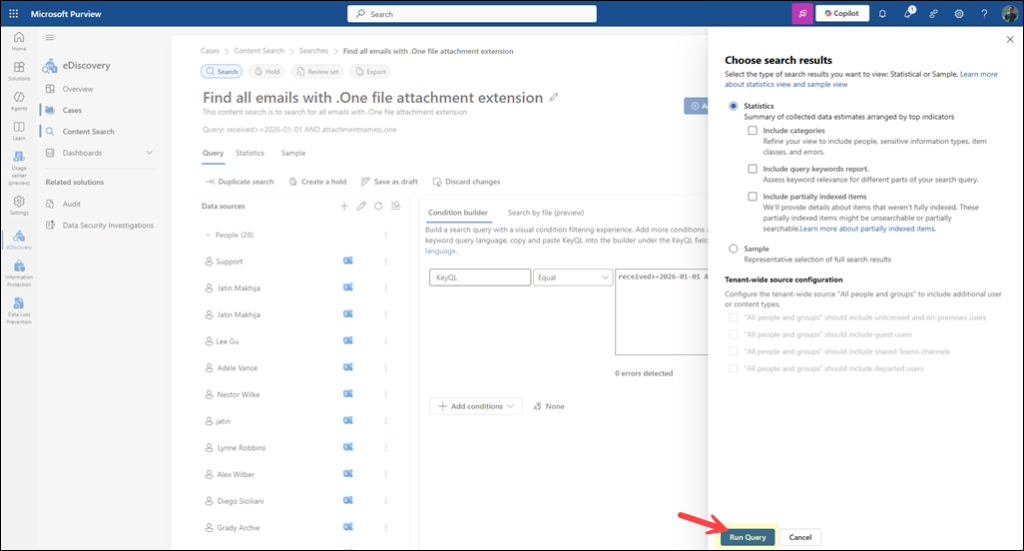Switch to the Query tab

(213, 153)
